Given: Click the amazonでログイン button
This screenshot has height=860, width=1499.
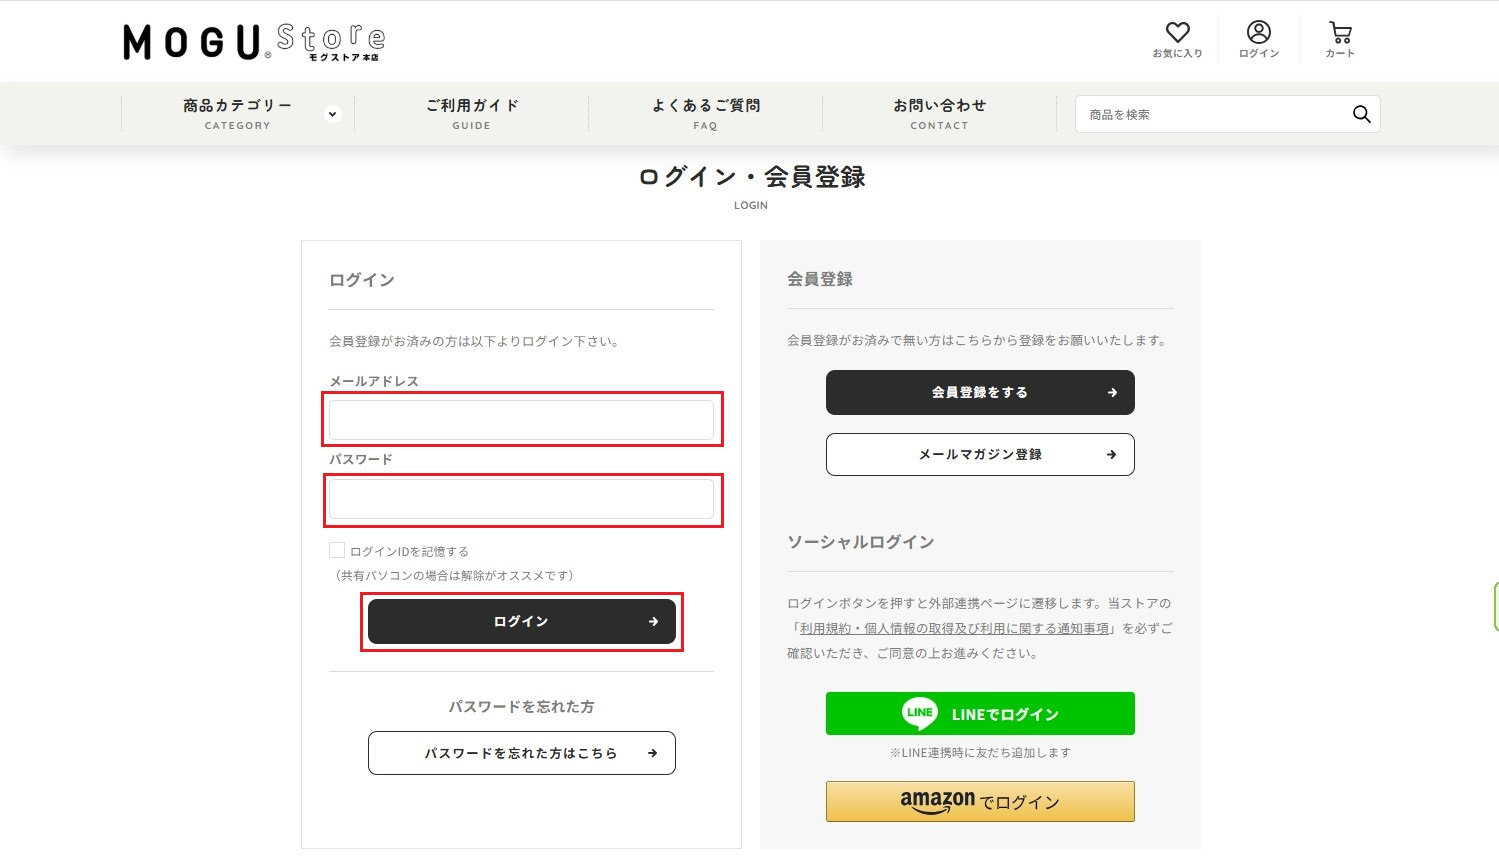Looking at the screenshot, I should [980, 801].
